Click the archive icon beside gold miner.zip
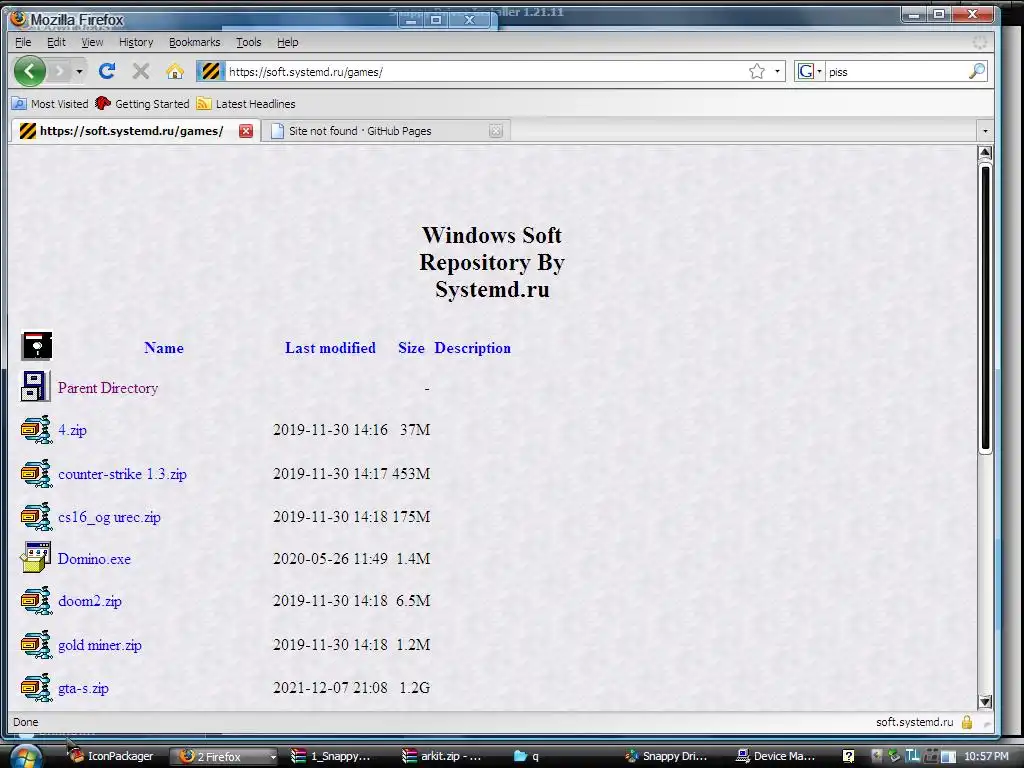This screenshot has width=1024, height=768. pos(36,645)
